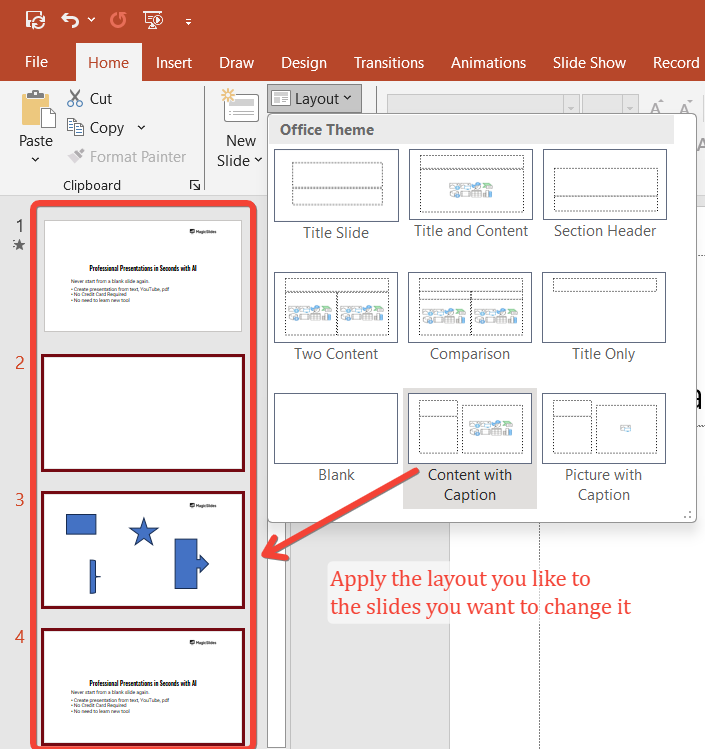Click the Undo arrow icon
This screenshot has width=705, height=749.
click(69, 19)
